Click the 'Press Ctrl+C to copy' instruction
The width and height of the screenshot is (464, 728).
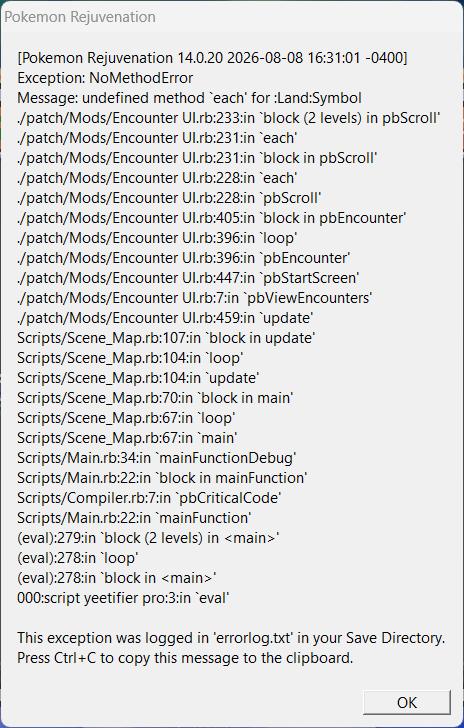click(x=185, y=658)
